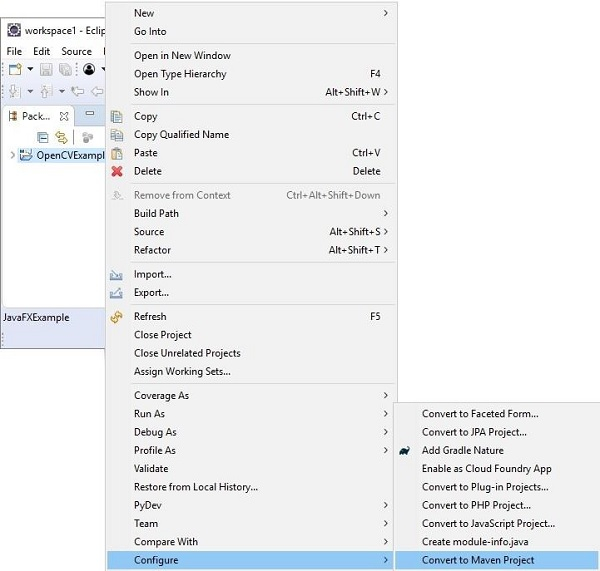Open the Next Annotation dropdown arrow
600x571 pixels.
(30, 92)
